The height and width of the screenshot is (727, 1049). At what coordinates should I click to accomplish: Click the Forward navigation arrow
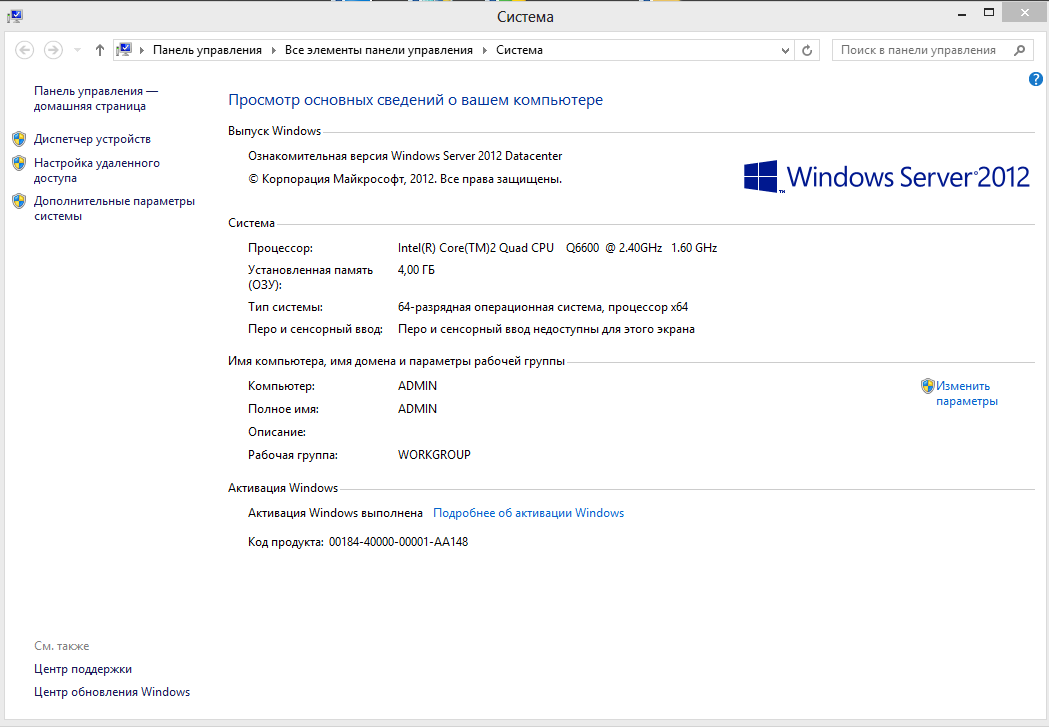53,50
